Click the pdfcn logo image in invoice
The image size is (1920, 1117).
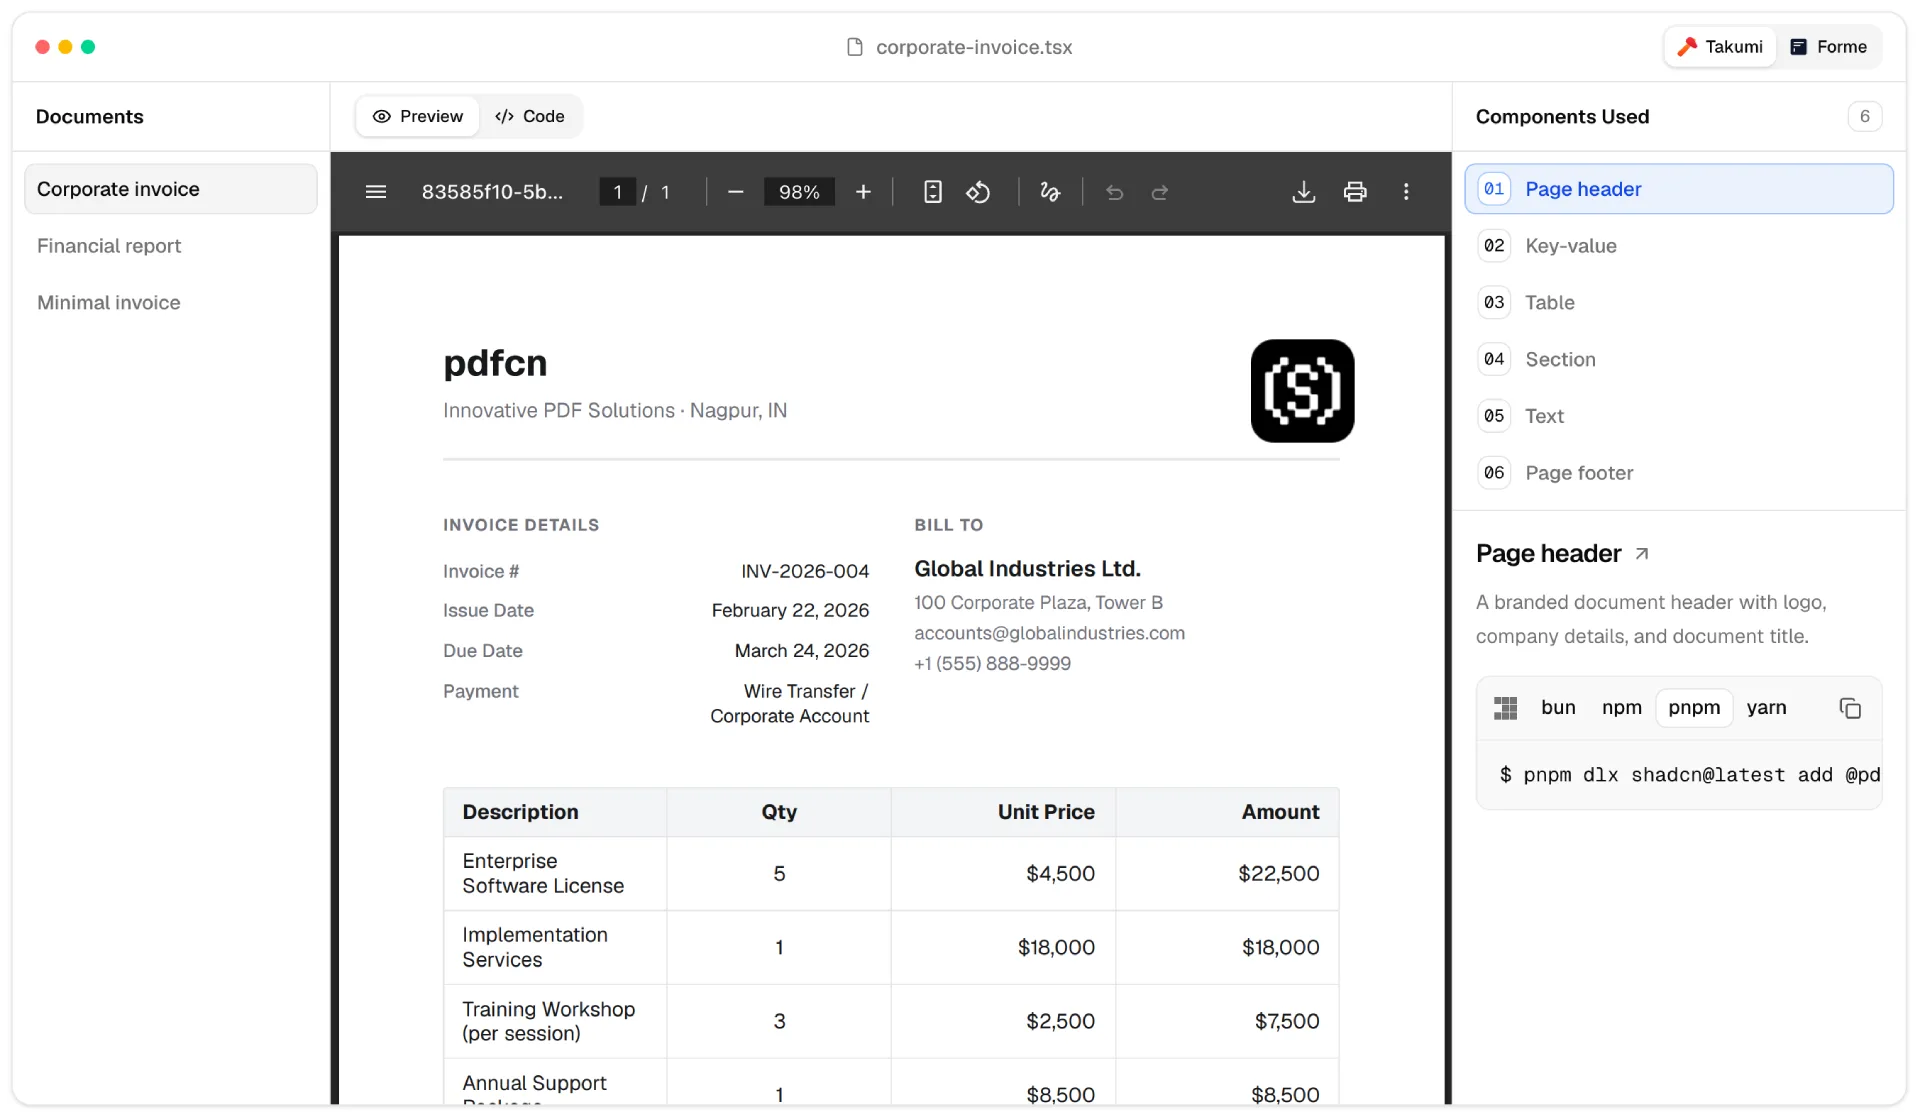coord(1302,391)
